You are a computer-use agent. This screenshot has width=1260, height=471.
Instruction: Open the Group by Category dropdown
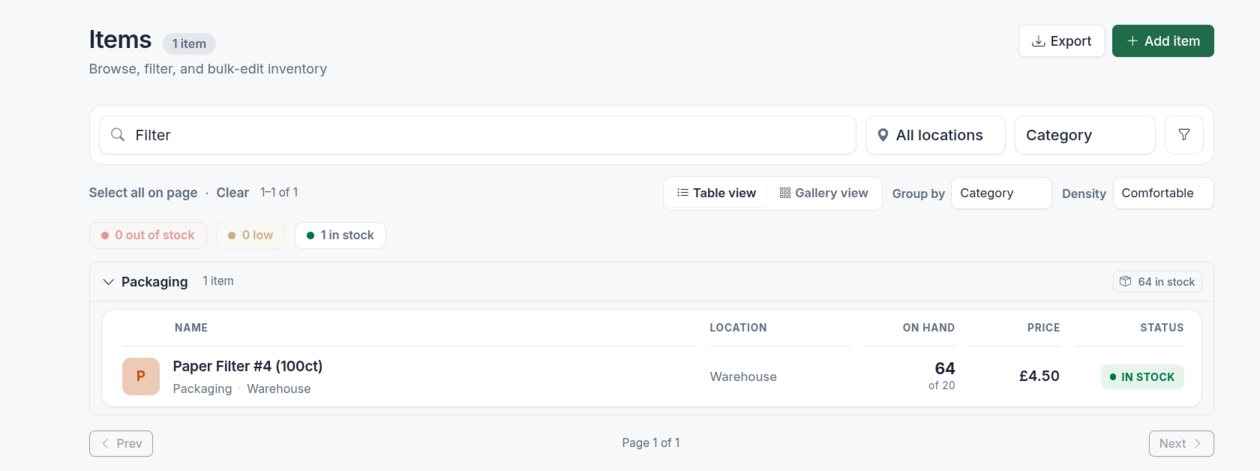(1001, 193)
